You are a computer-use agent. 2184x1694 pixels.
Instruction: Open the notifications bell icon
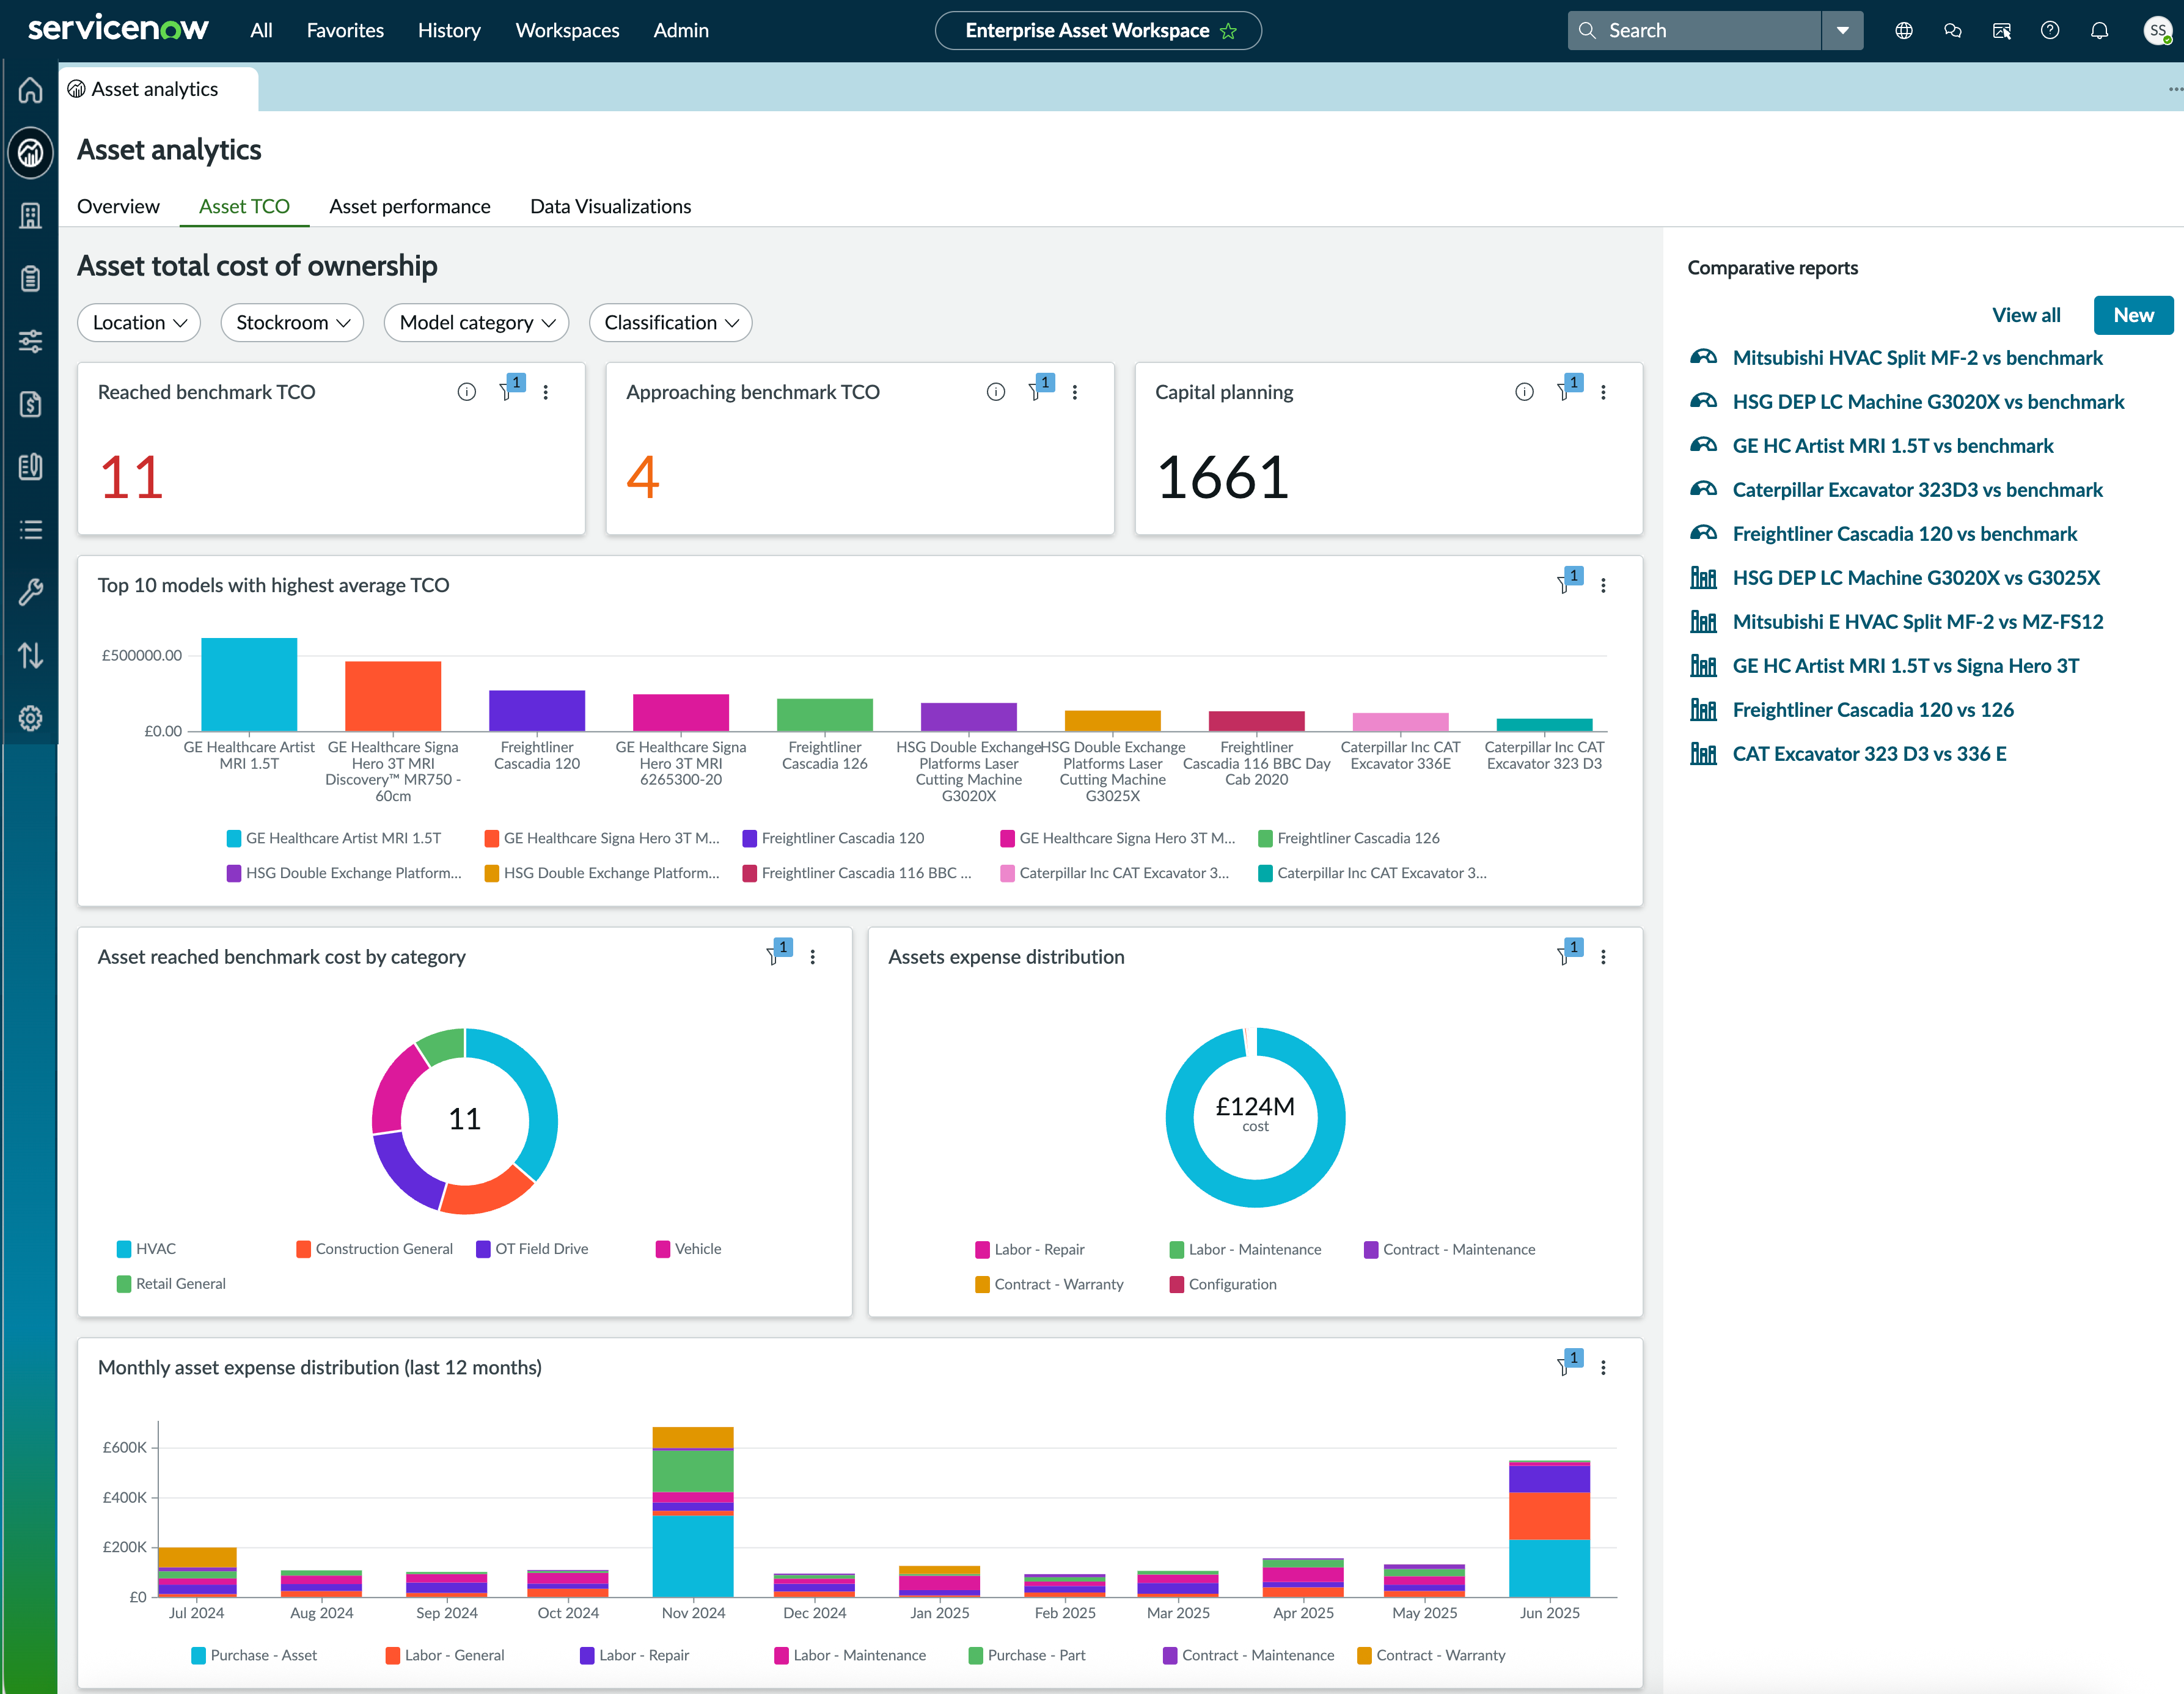click(2100, 31)
